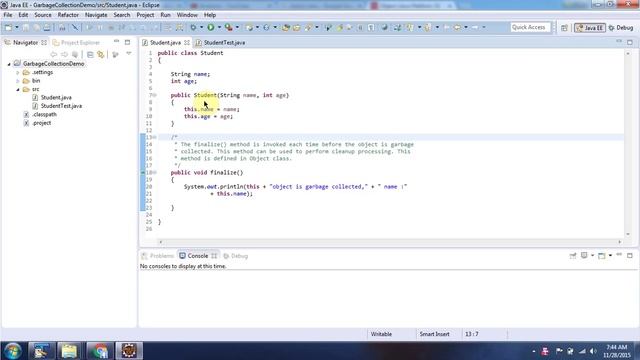Click the Windows Start button
The width and height of the screenshot is (640, 360).
pos(13,351)
